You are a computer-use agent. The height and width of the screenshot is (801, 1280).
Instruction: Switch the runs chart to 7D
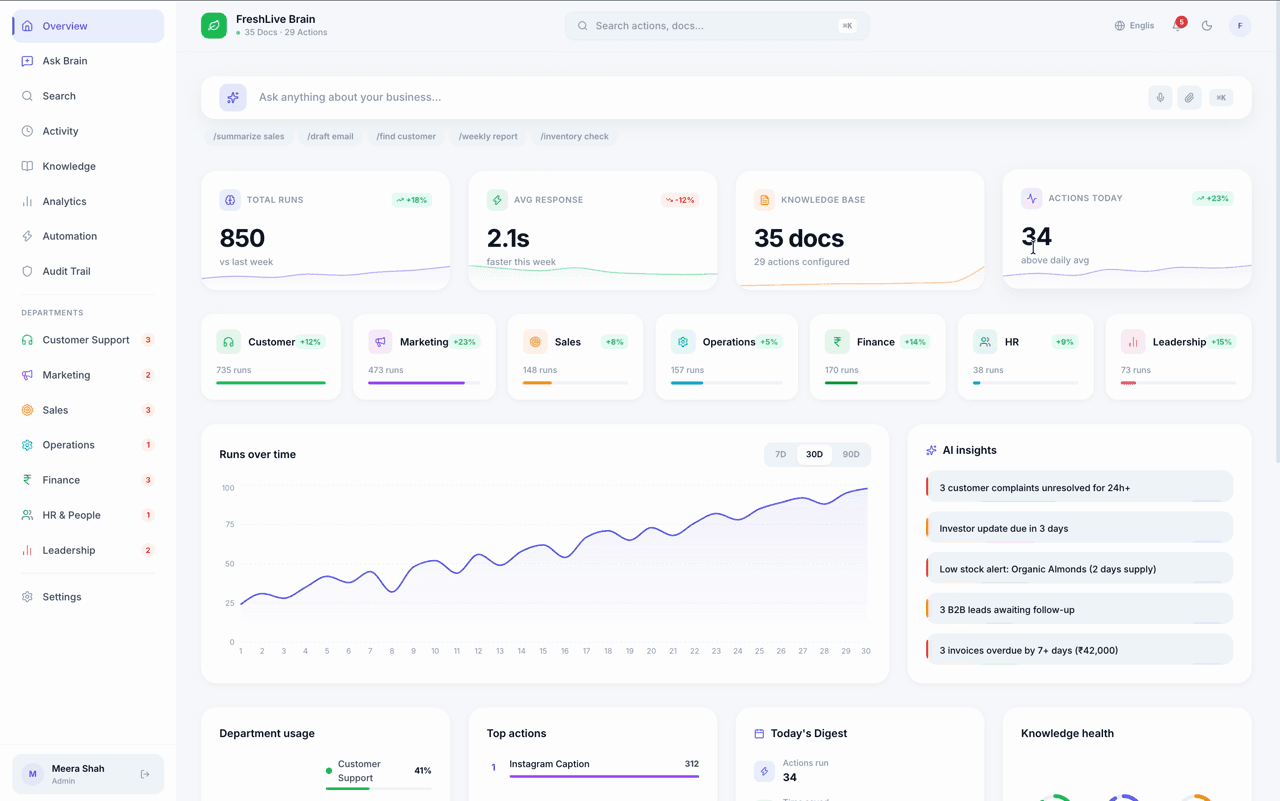point(781,455)
